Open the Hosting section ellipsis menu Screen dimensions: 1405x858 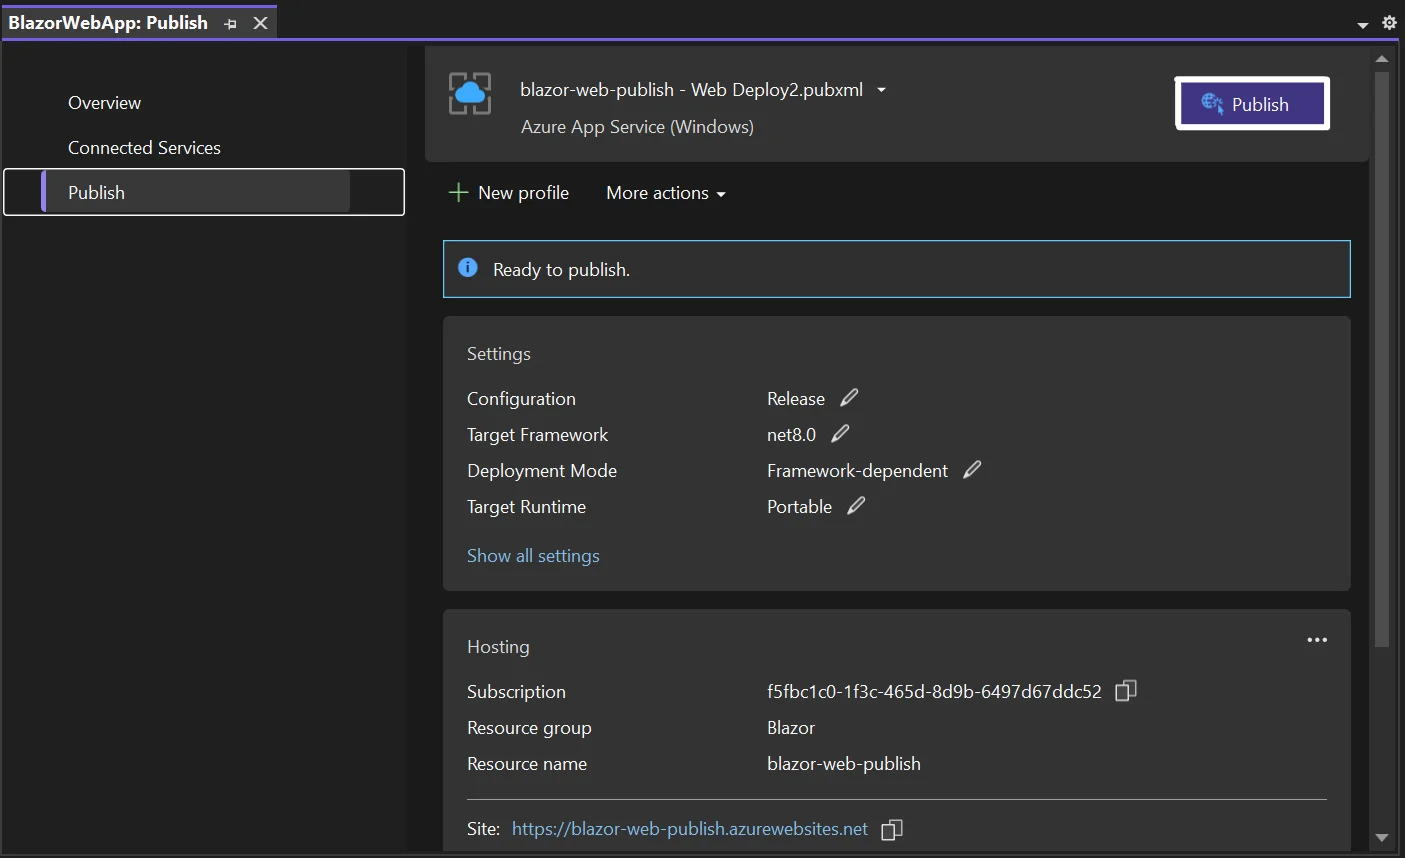(1317, 640)
